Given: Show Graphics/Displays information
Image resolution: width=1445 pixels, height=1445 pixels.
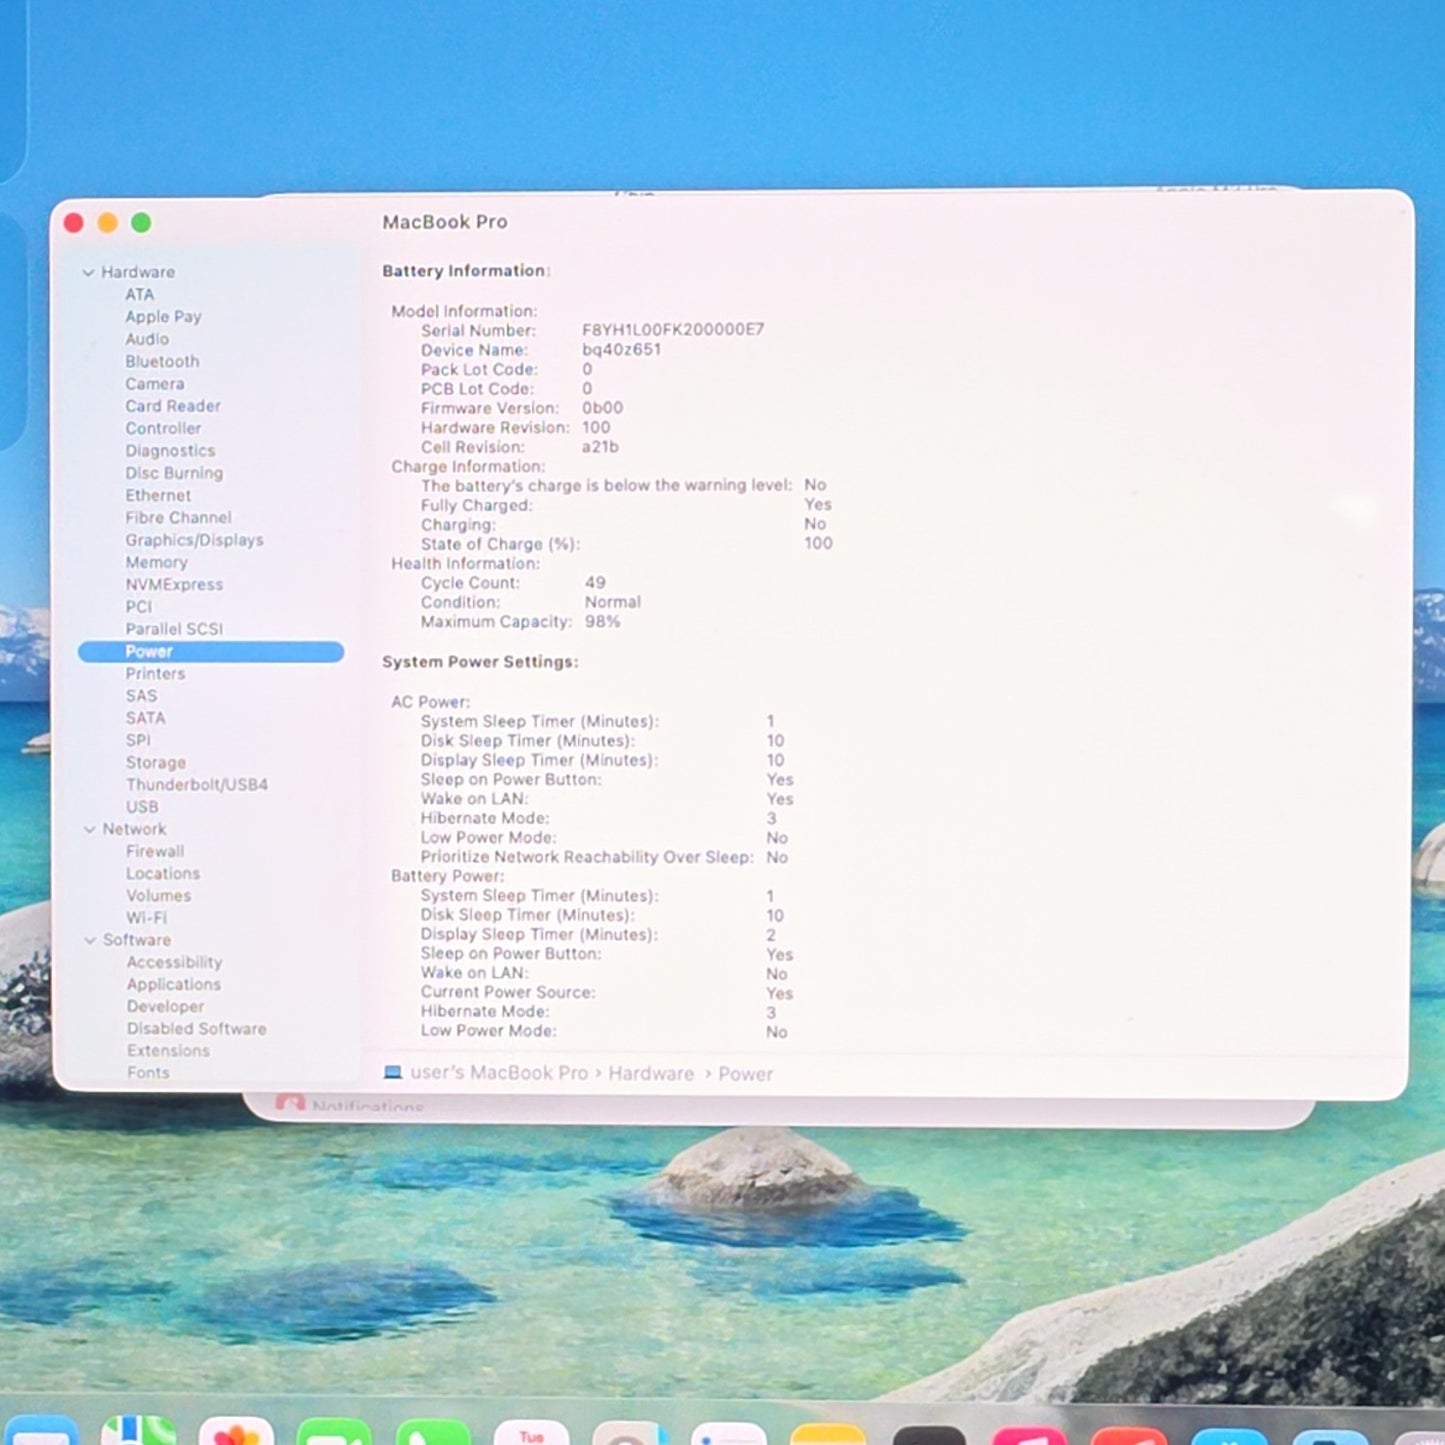Looking at the screenshot, I should pos(195,540).
